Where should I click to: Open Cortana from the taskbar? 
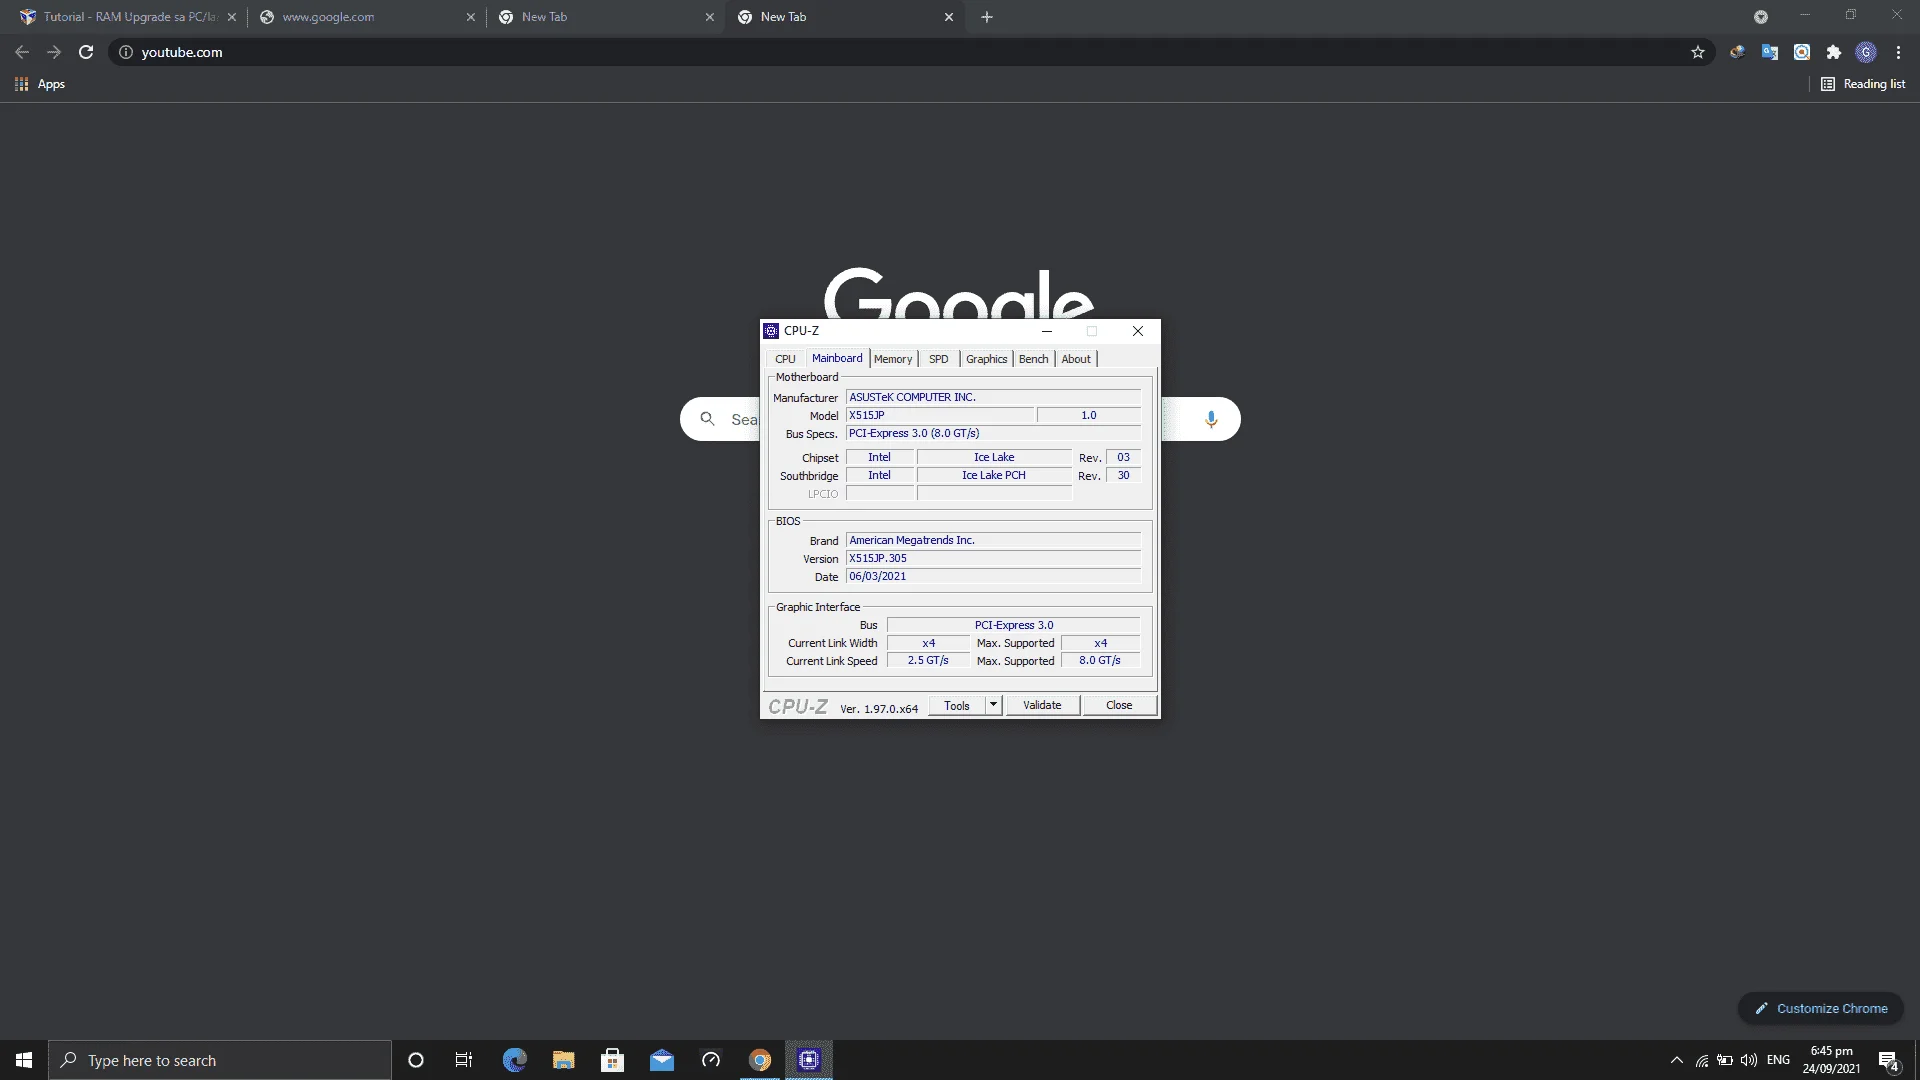(416, 1060)
